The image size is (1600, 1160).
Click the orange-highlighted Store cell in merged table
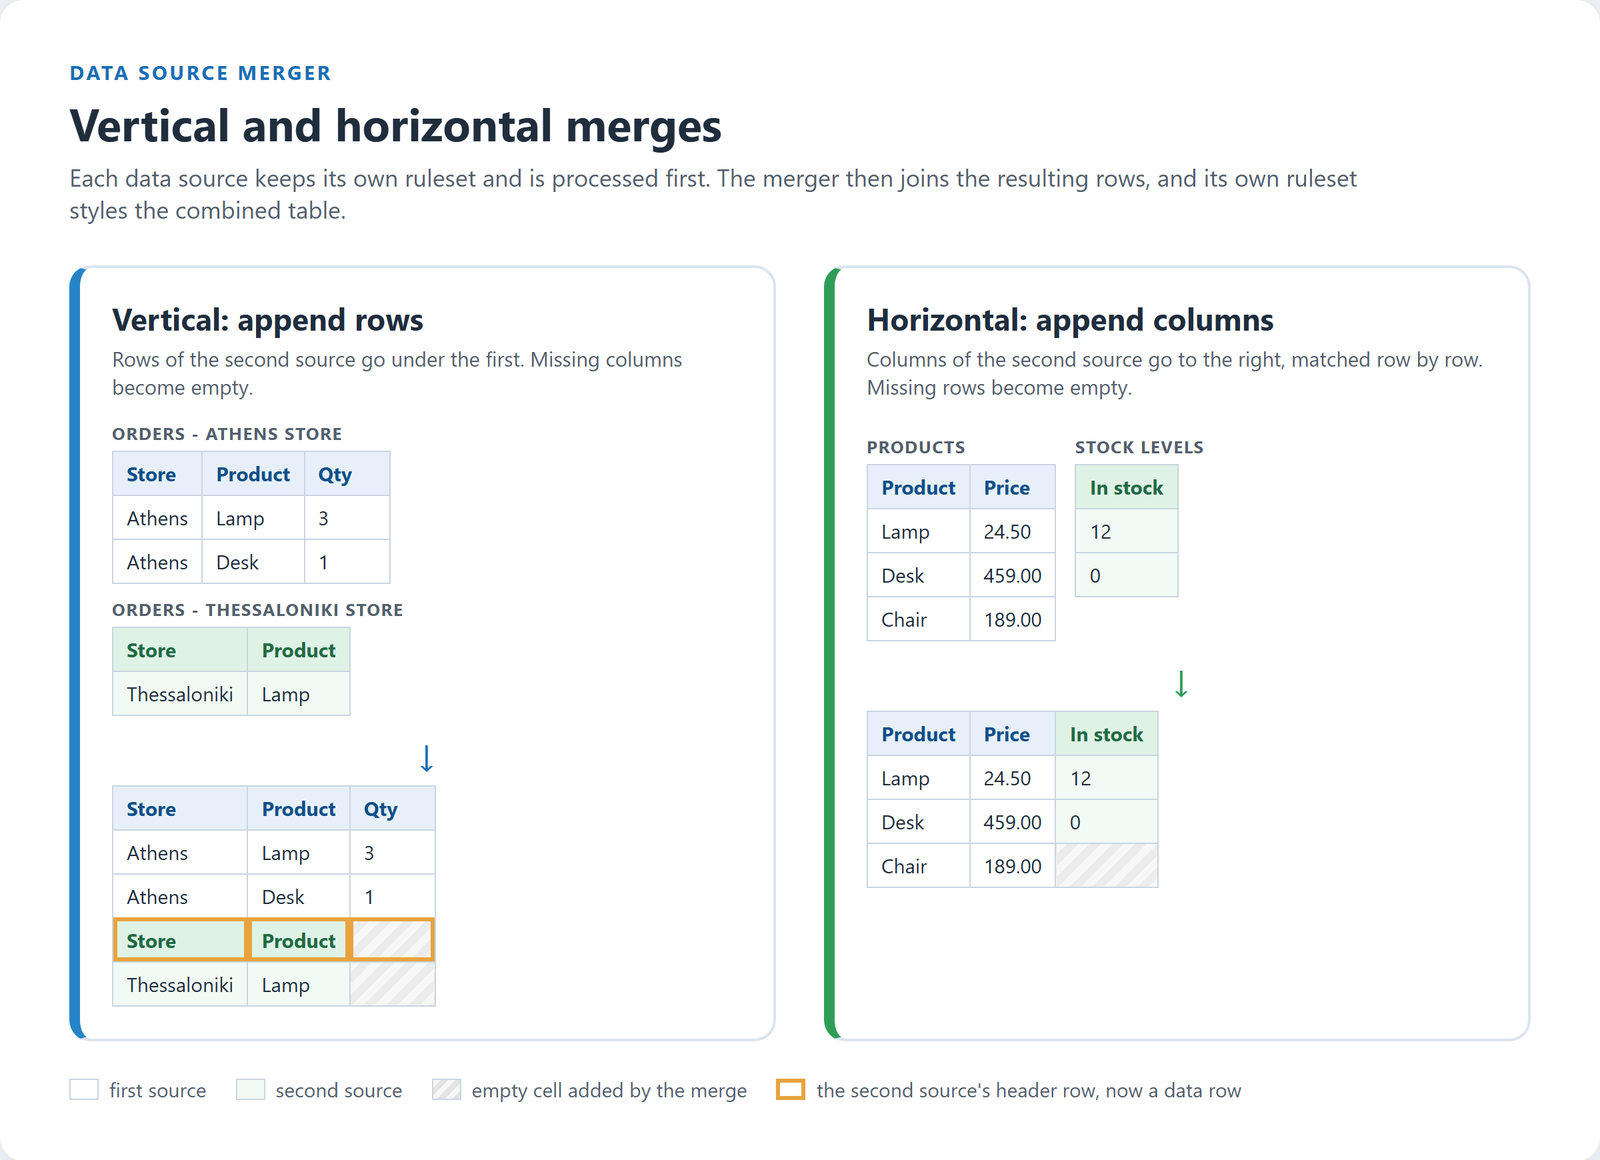[180, 940]
